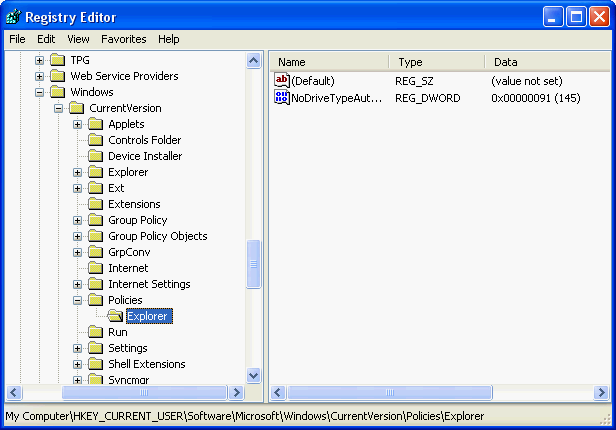Screen dimensions: 616x430
Task: Click the Ext folder icon
Action: [95, 188]
